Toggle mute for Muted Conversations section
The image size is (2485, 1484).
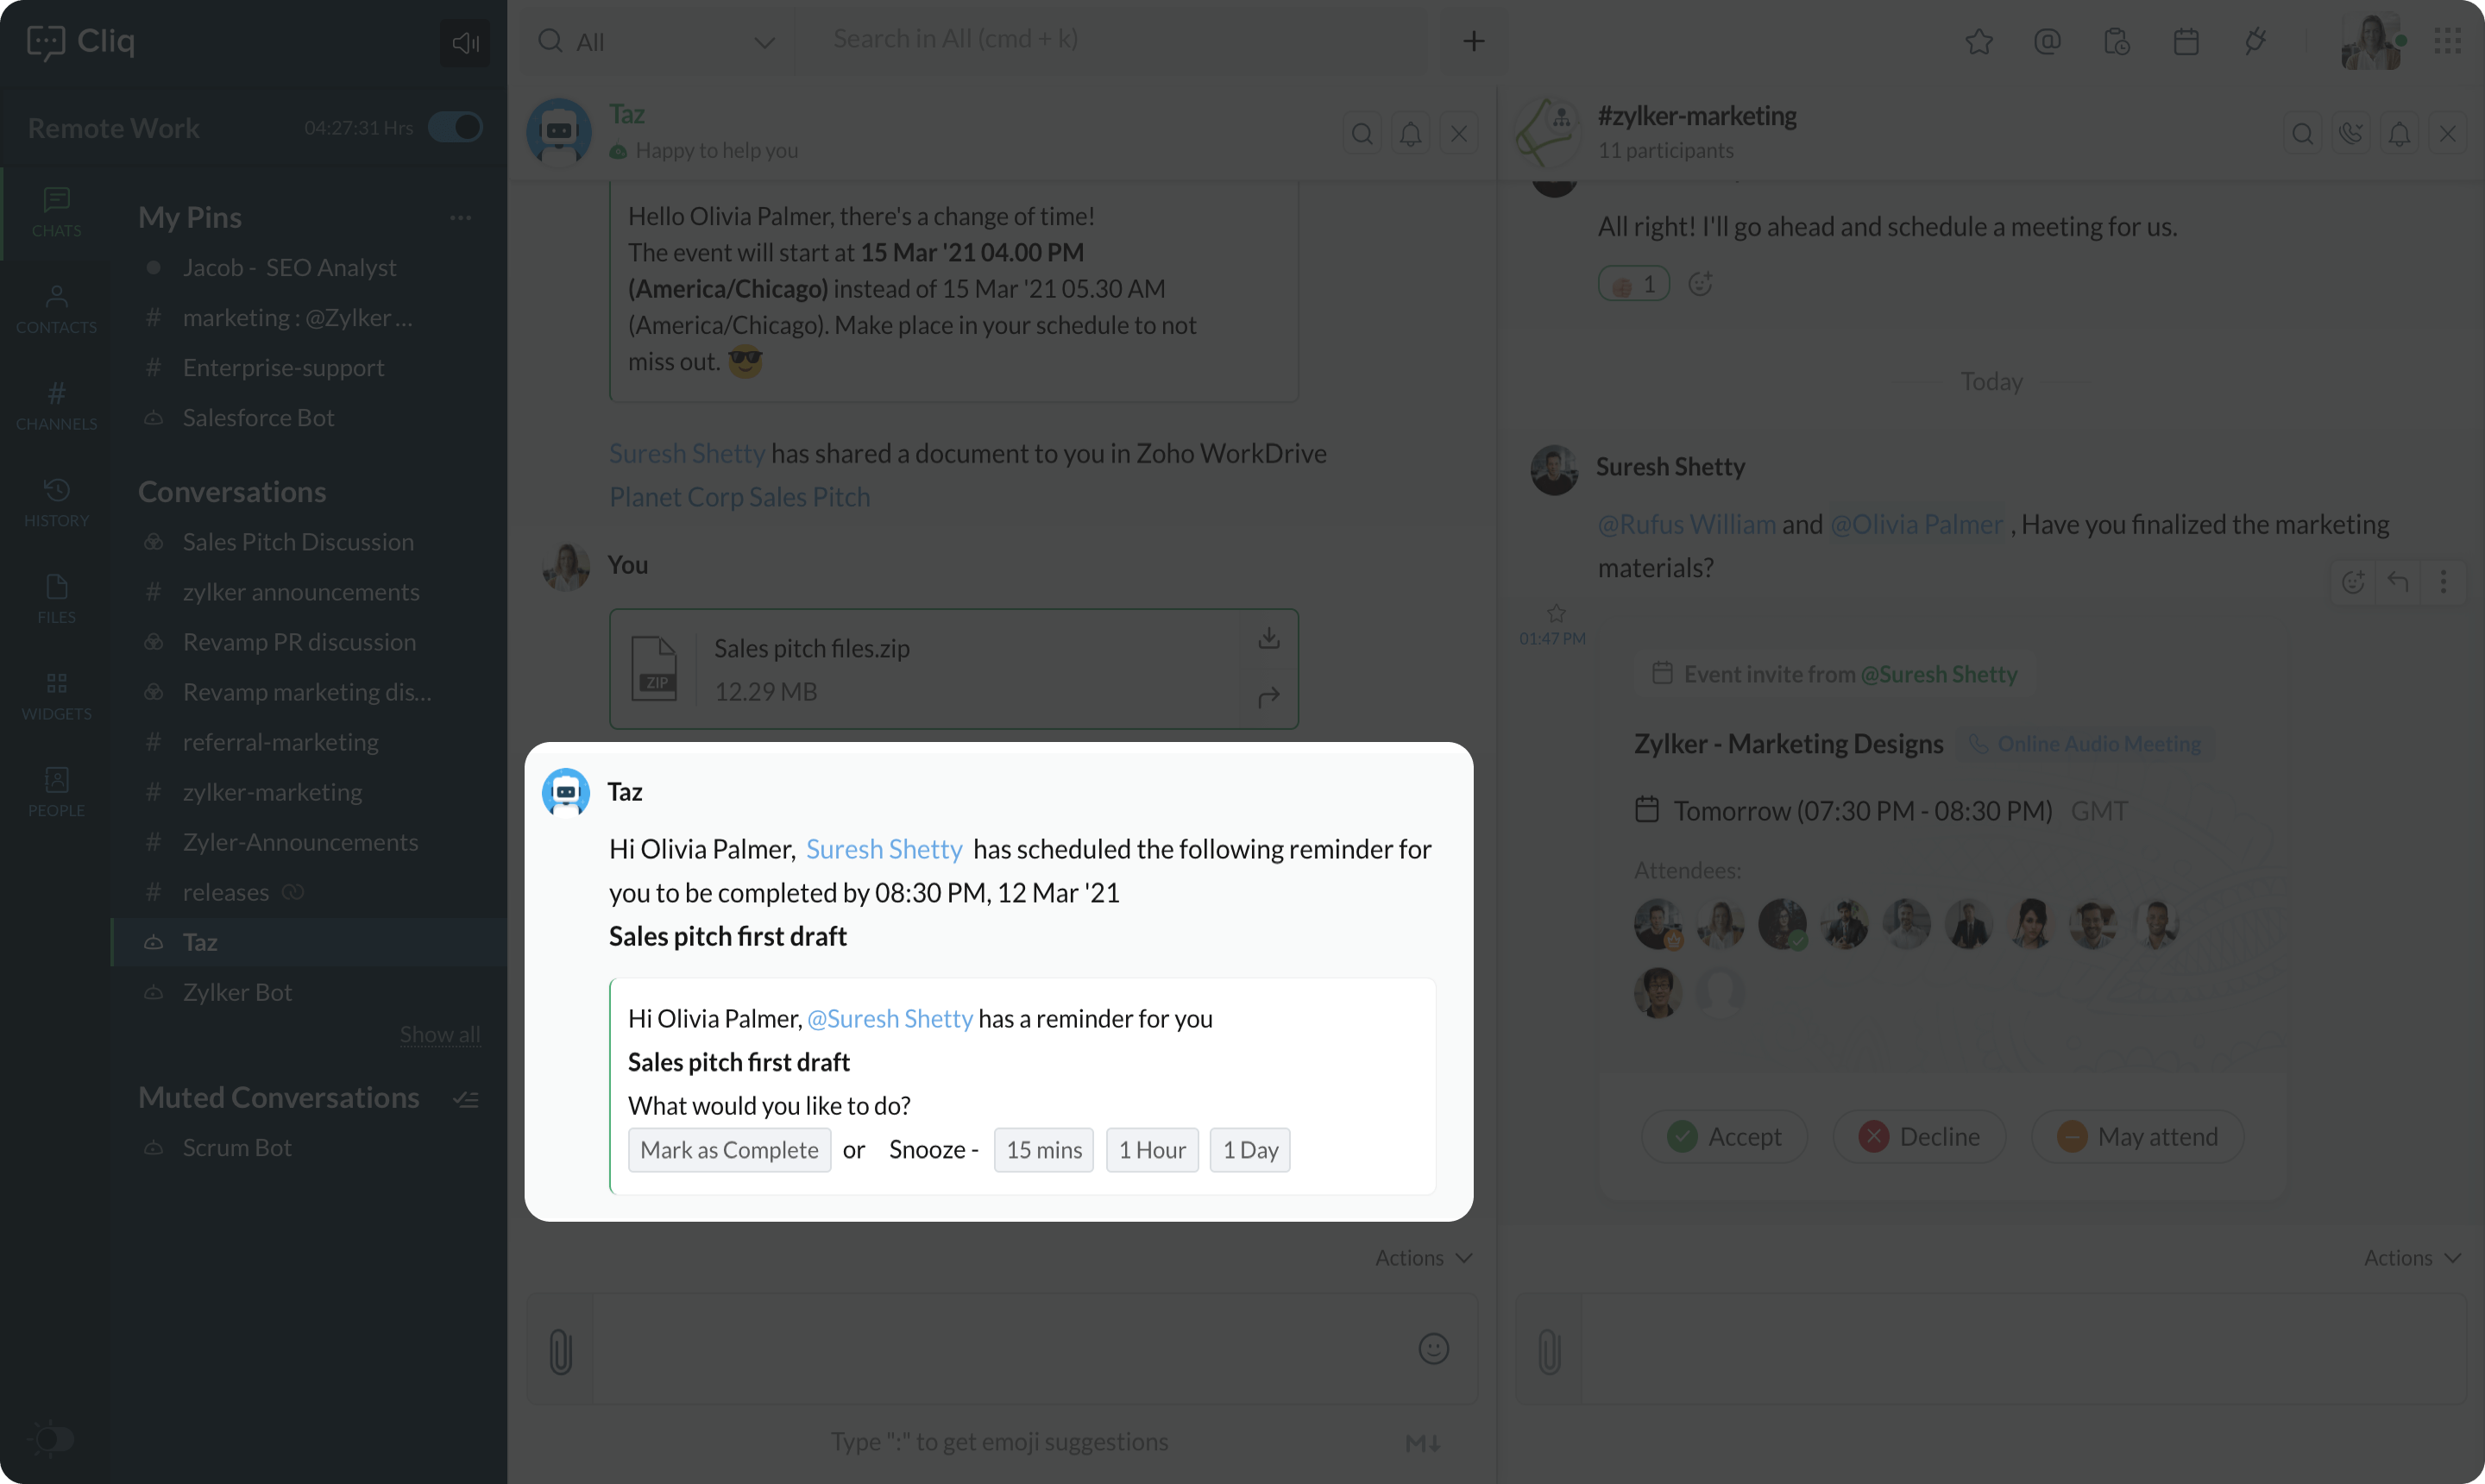pyautogui.click(x=466, y=1097)
